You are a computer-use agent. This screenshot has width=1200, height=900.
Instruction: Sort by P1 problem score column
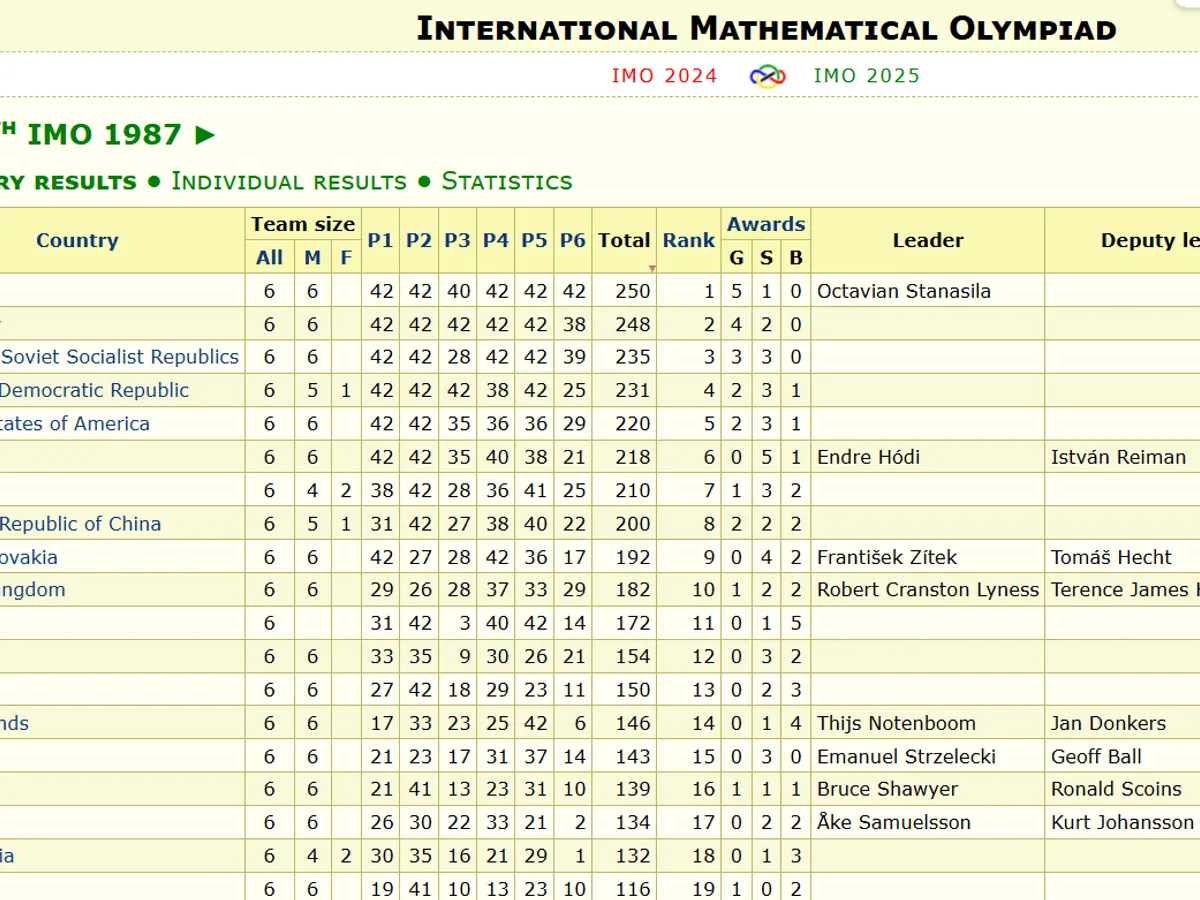[380, 240]
